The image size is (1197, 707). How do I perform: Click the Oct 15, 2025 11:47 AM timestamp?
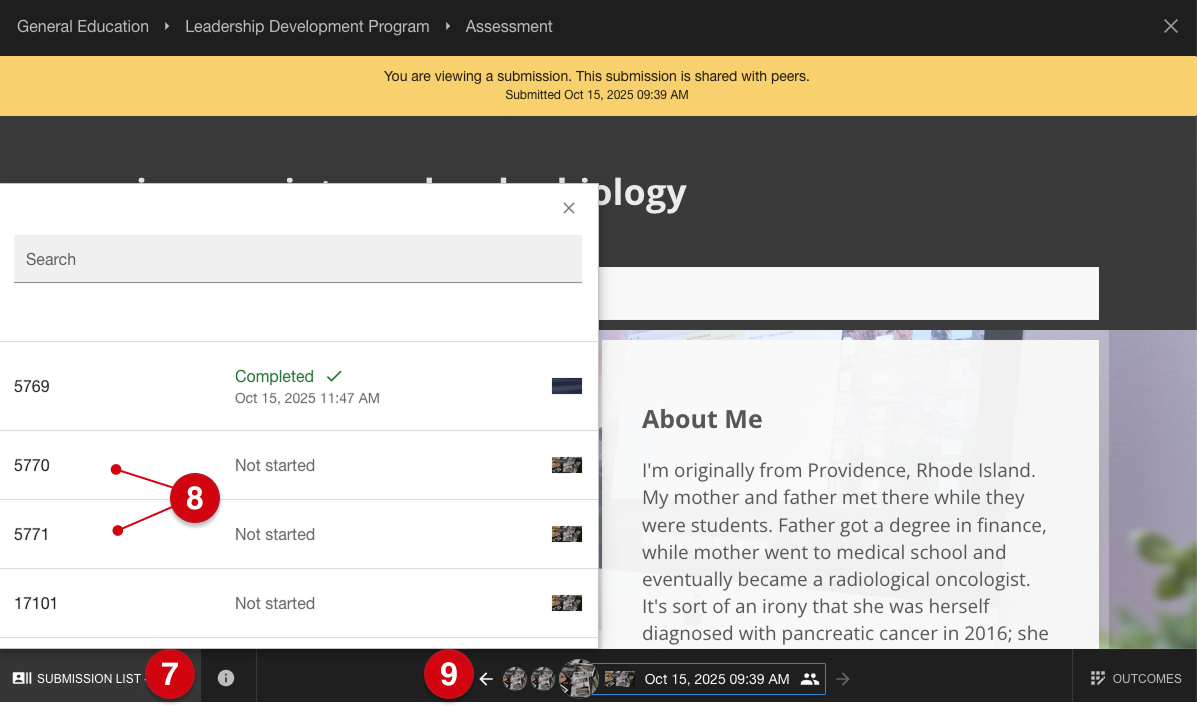[x=307, y=399]
